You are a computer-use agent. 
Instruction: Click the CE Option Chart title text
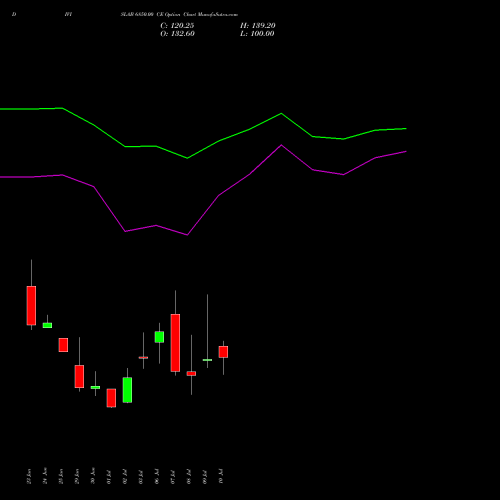pos(179,15)
